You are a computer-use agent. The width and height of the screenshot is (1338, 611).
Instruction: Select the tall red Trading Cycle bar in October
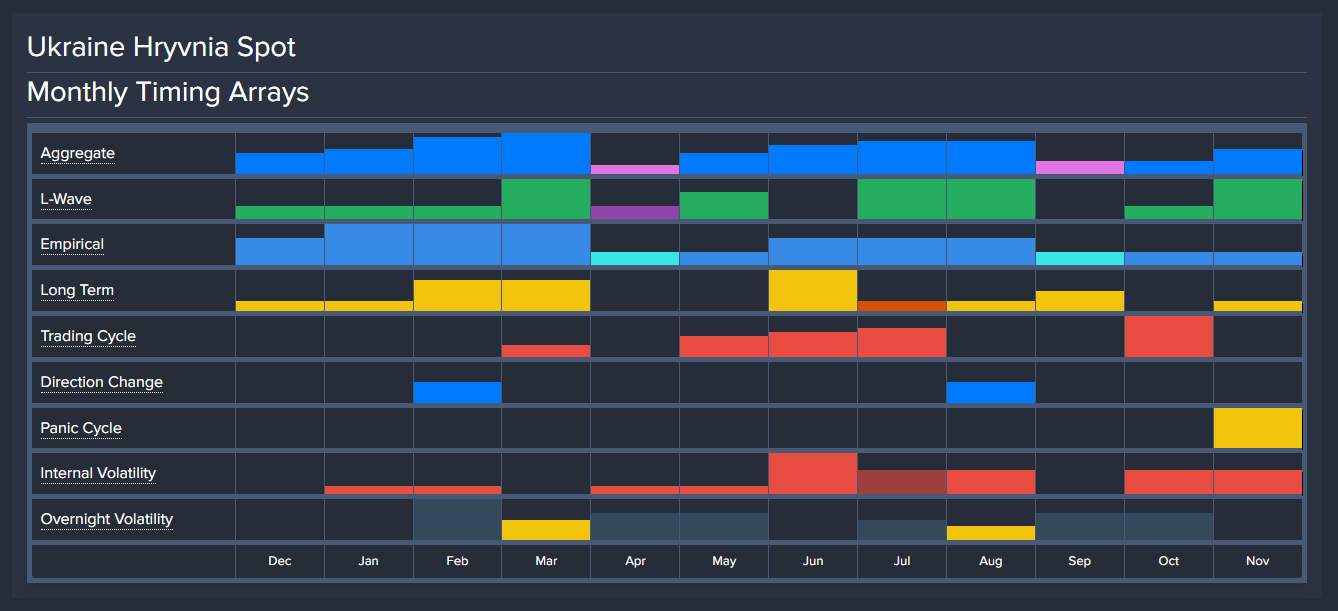point(1168,337)
